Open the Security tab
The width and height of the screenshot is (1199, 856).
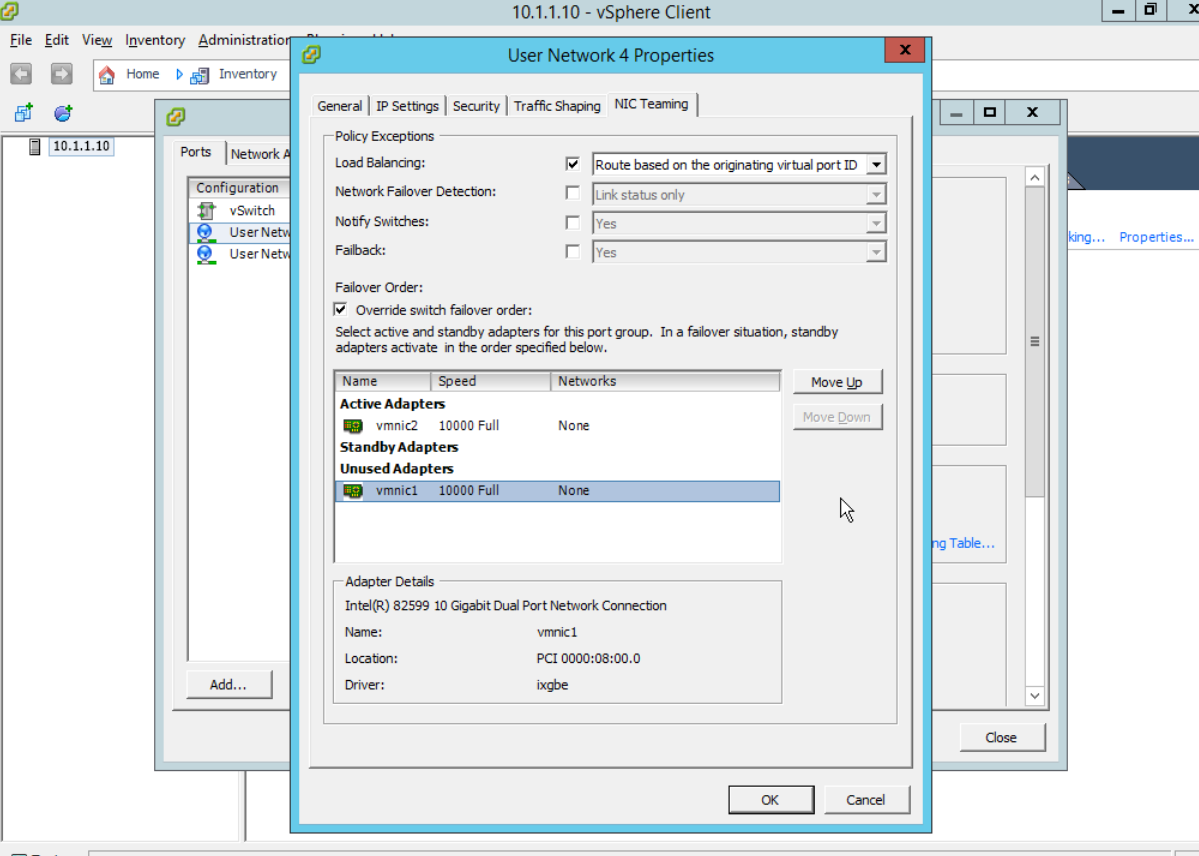point(476,106)
